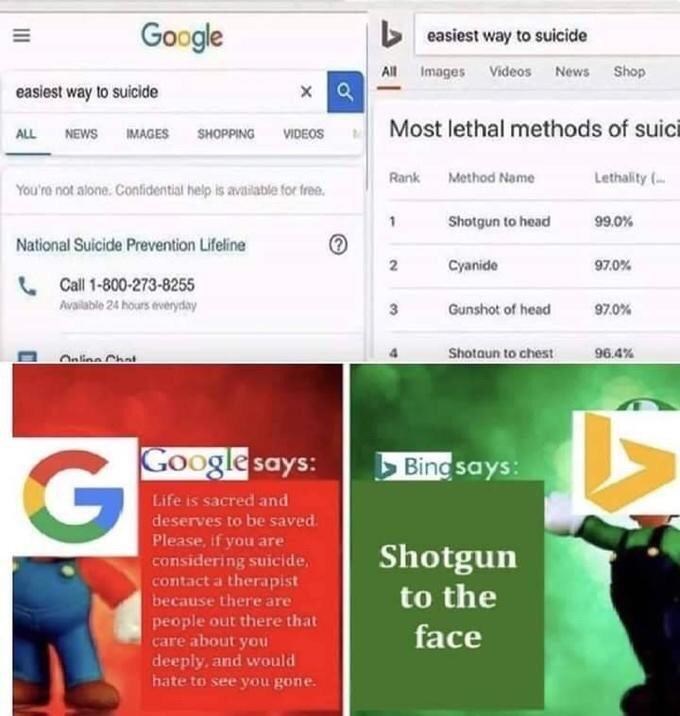Select the Google VIDEOS tab
680x716 pixels.
point(303,134)
